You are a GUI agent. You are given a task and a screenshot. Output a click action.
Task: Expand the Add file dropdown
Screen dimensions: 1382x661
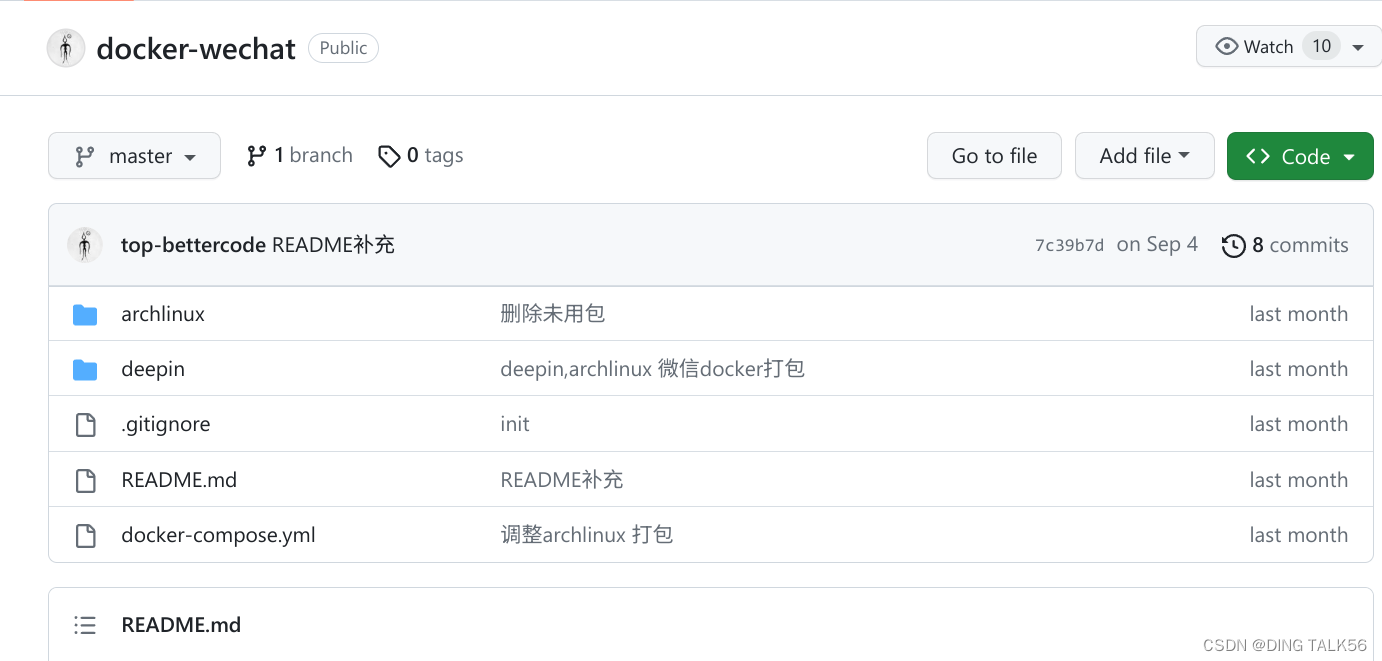[1144, 155]
